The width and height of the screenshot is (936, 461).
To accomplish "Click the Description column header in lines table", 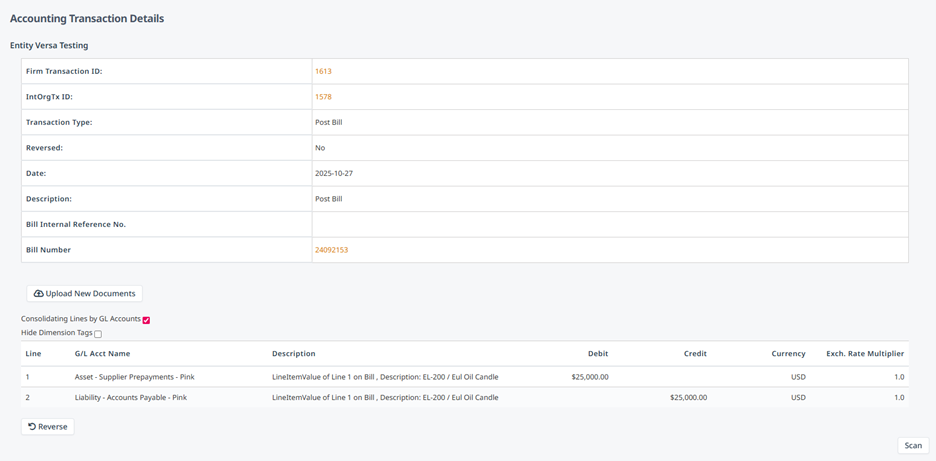I will 294,354.
